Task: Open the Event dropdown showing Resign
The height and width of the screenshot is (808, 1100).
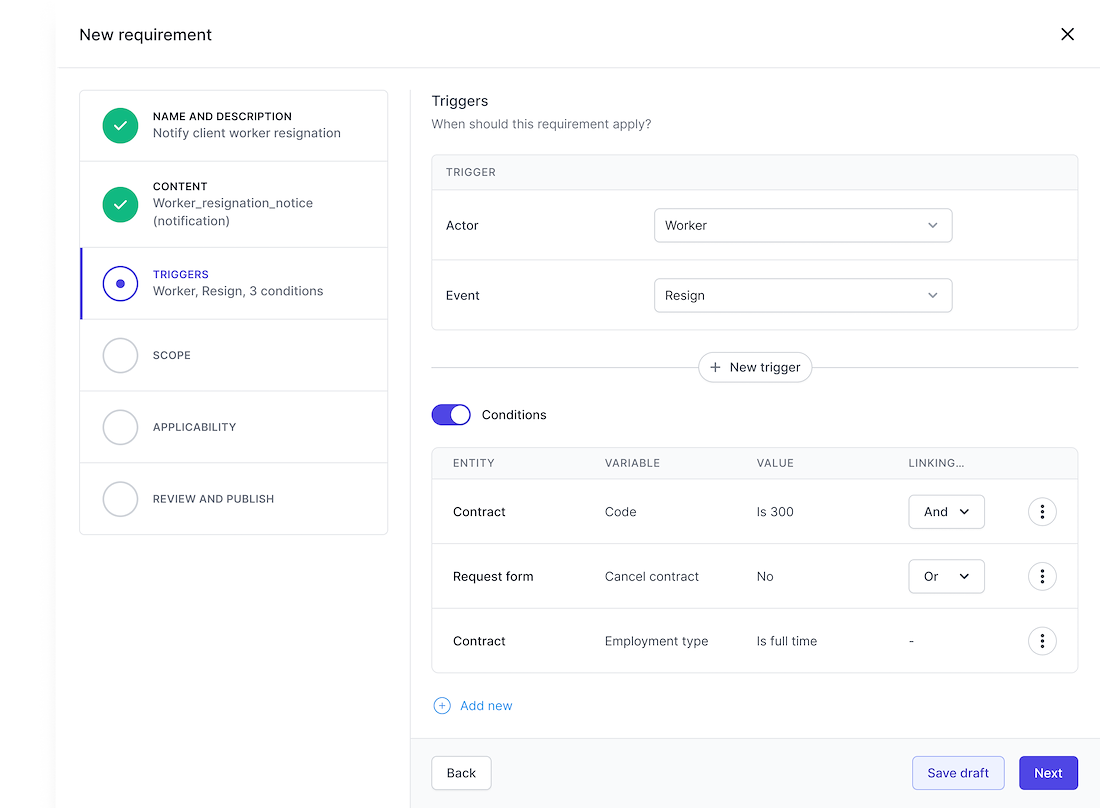Action: tap(803, 295)
